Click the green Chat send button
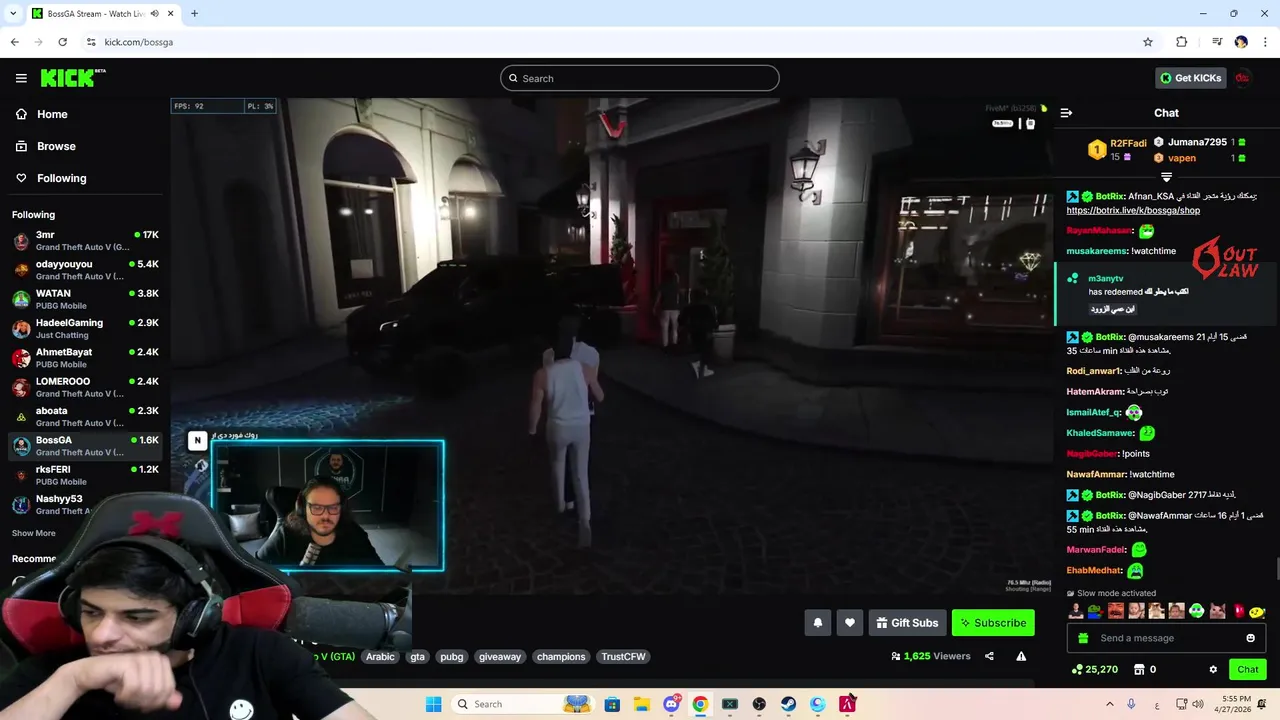 (x=1248, y=669)
